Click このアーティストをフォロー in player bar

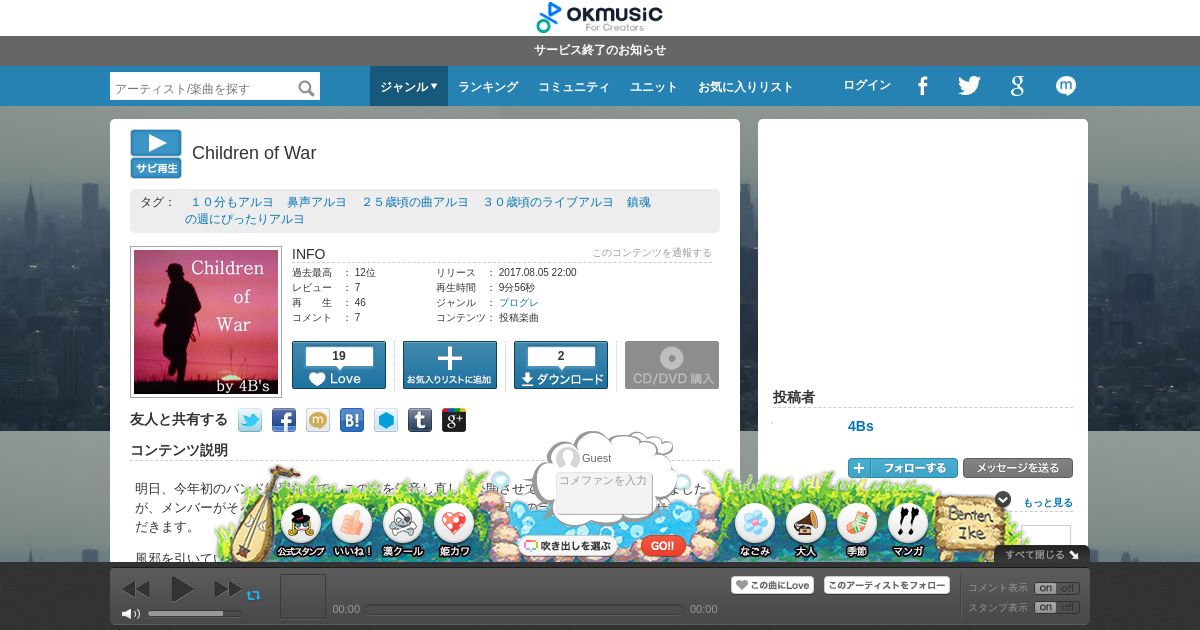click(887, 585)
